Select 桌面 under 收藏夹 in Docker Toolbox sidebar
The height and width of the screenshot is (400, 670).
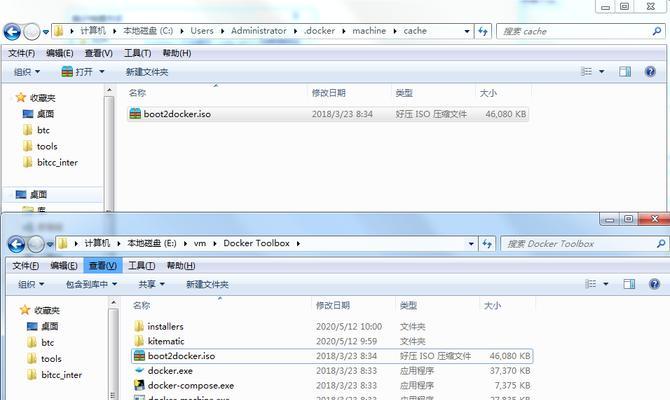coord(50,326)
